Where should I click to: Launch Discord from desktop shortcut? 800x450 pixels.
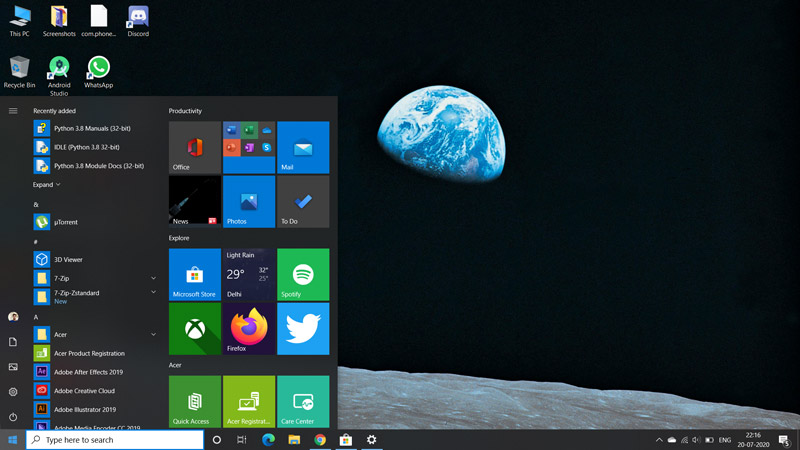[x=138, y=21]
